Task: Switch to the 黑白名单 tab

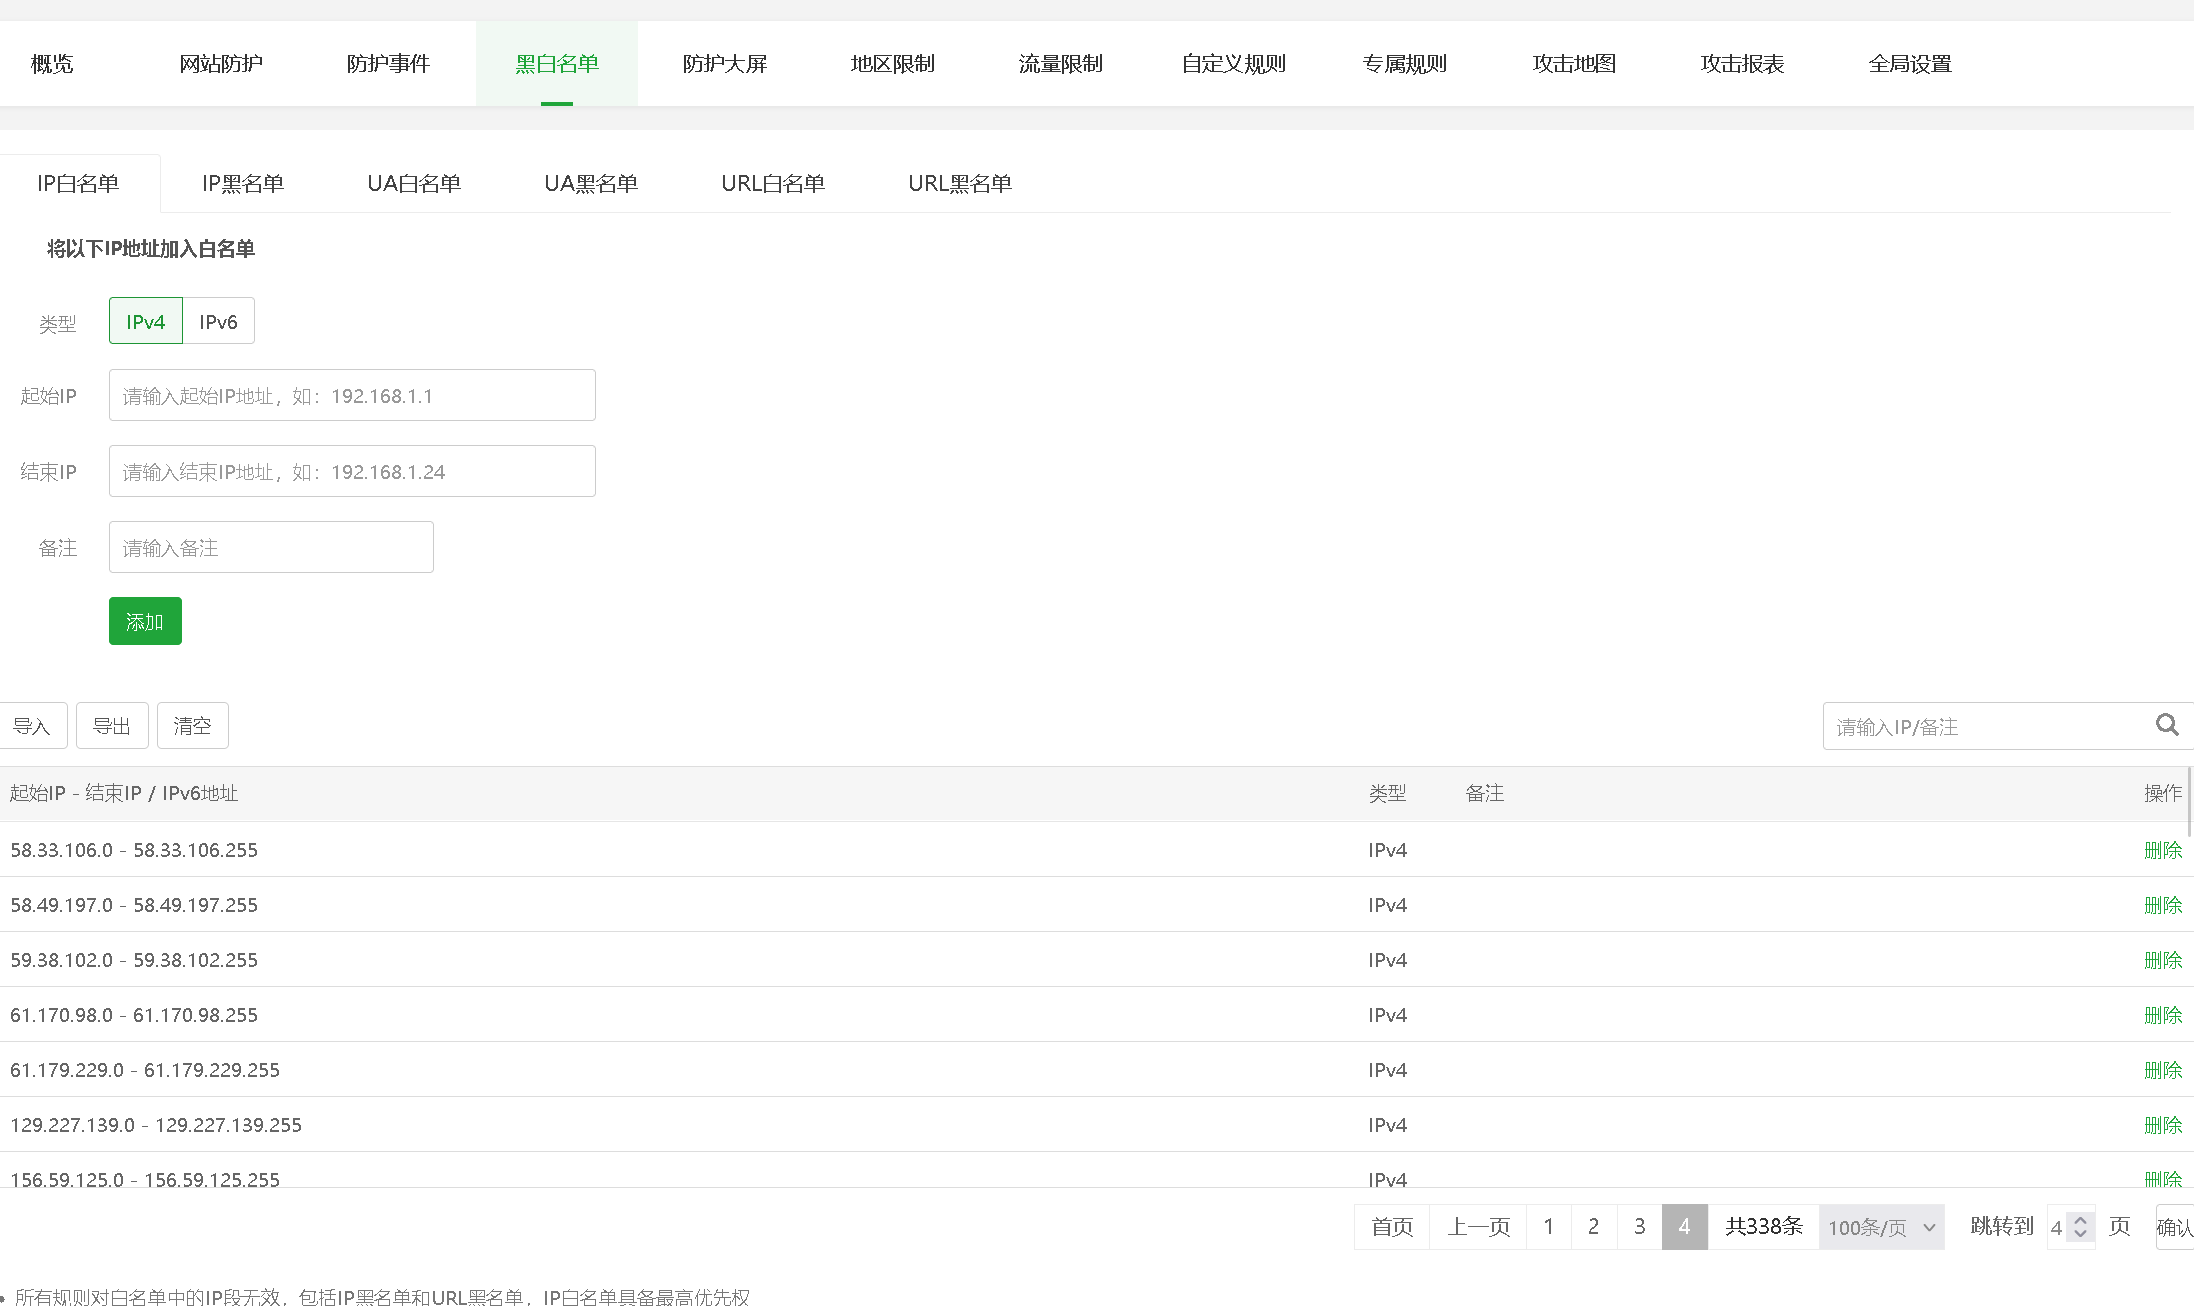Action: 557,64
